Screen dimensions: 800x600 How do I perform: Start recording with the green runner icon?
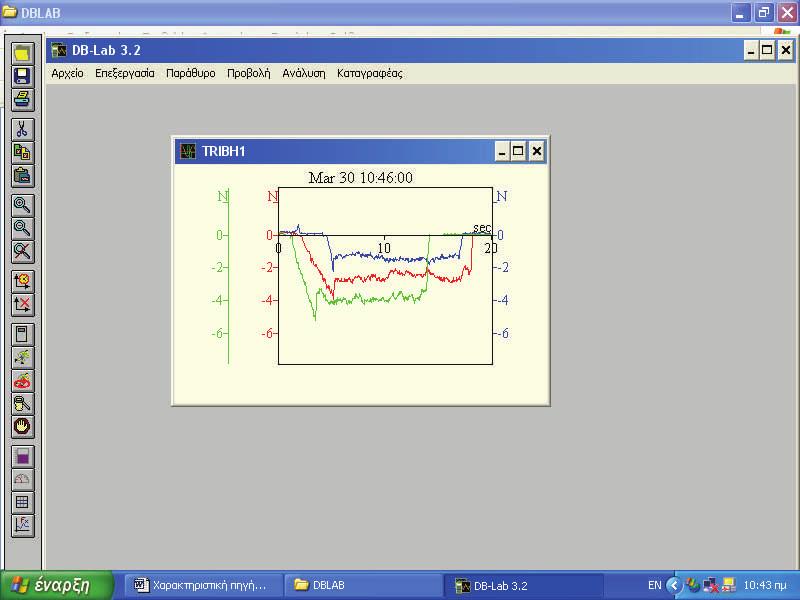22,357
